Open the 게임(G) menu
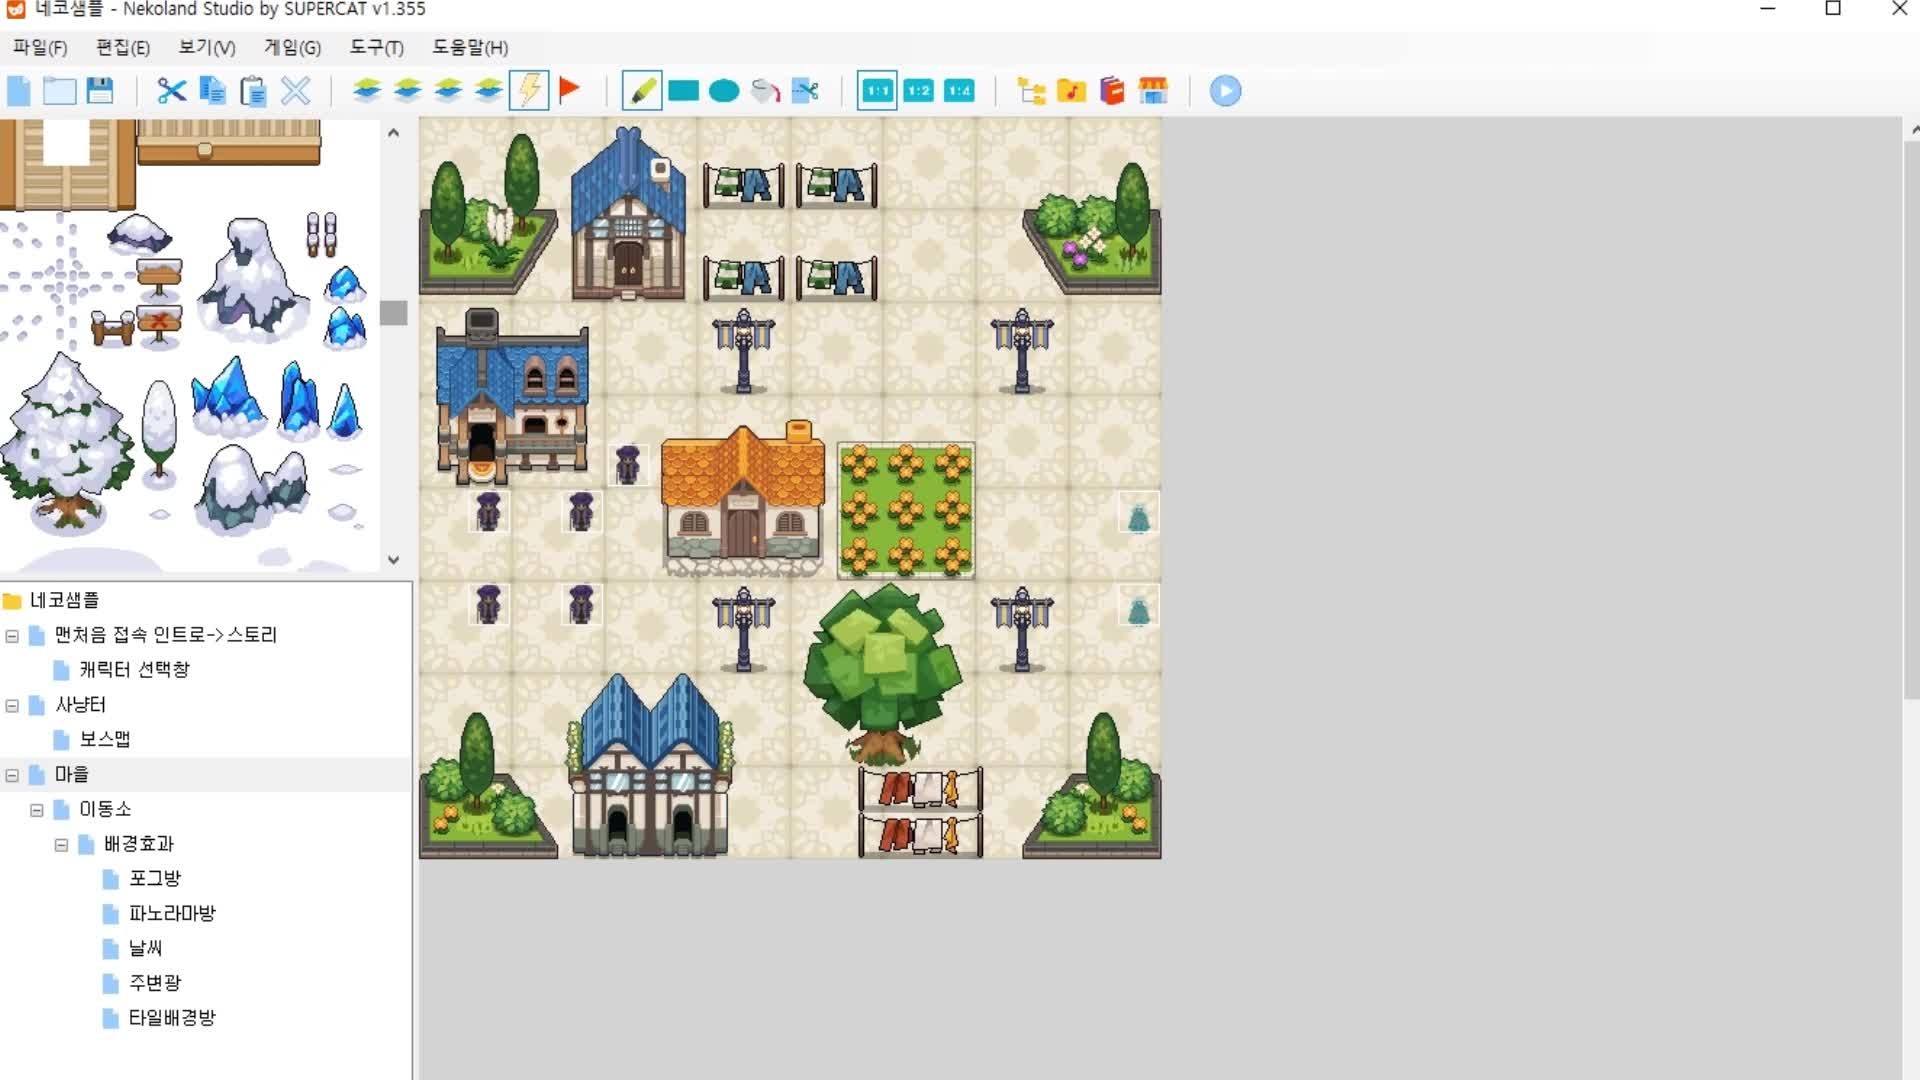Image resolution: width=1920 pixels, height=1080 pixels. (292, 47)
